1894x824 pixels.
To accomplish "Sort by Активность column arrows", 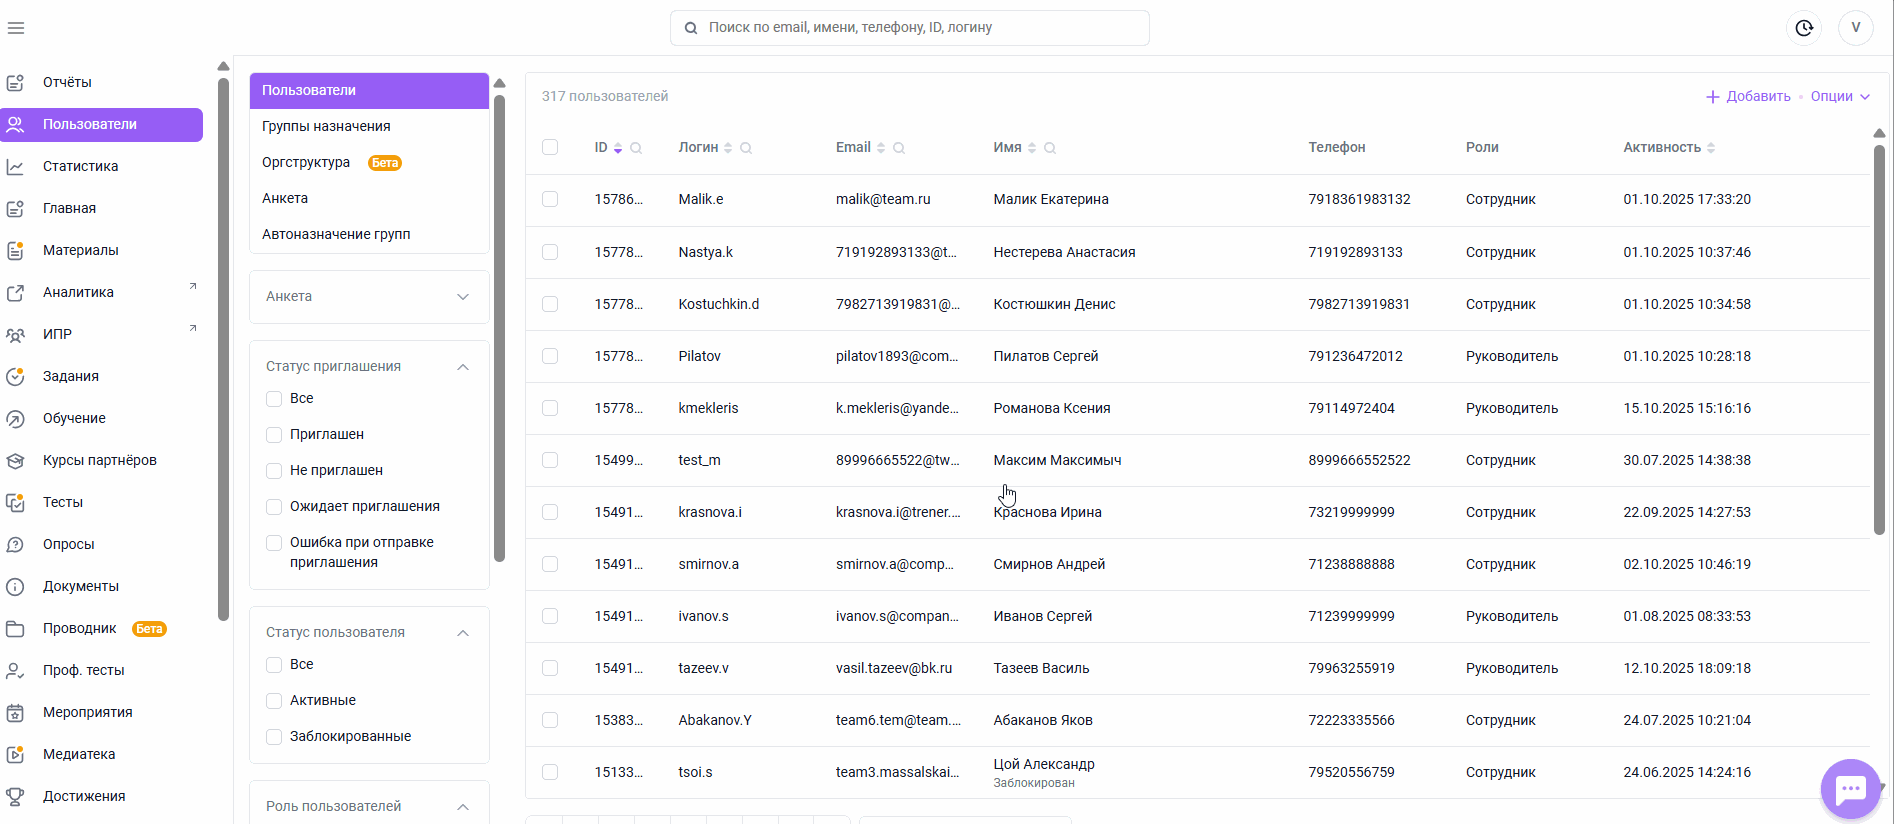I will (x=1711, y=148).
